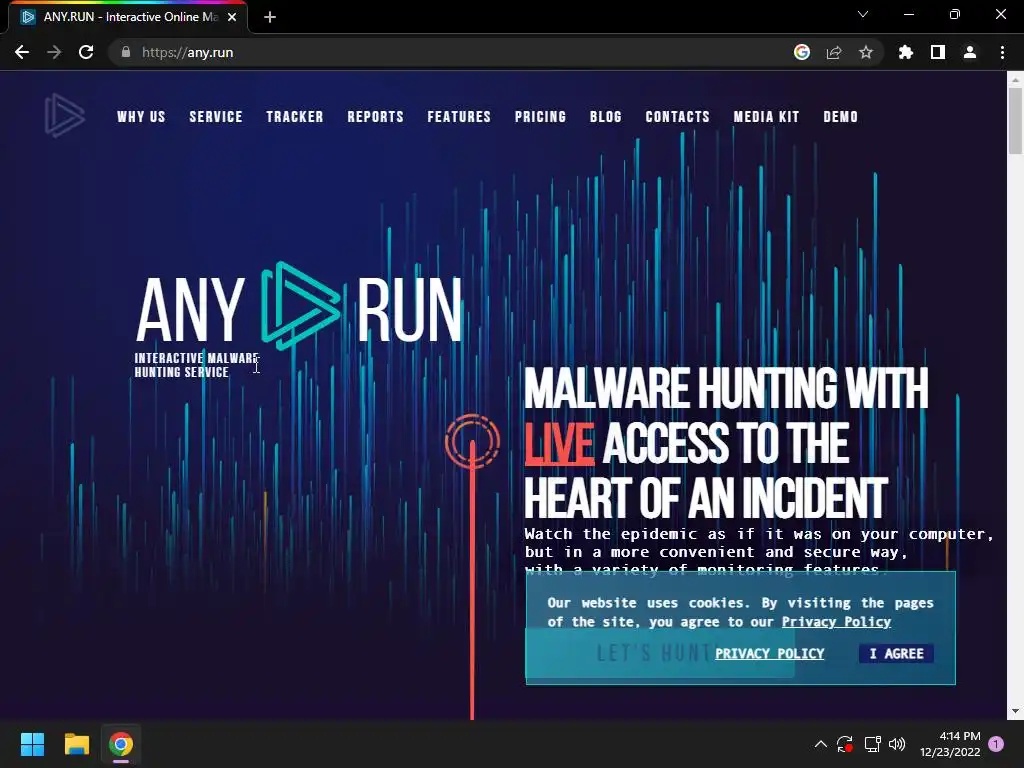Click the page vertical scrollbar thumb
The width and height of the screenshot is (1024, 768).
click(x=1015, y=121)
